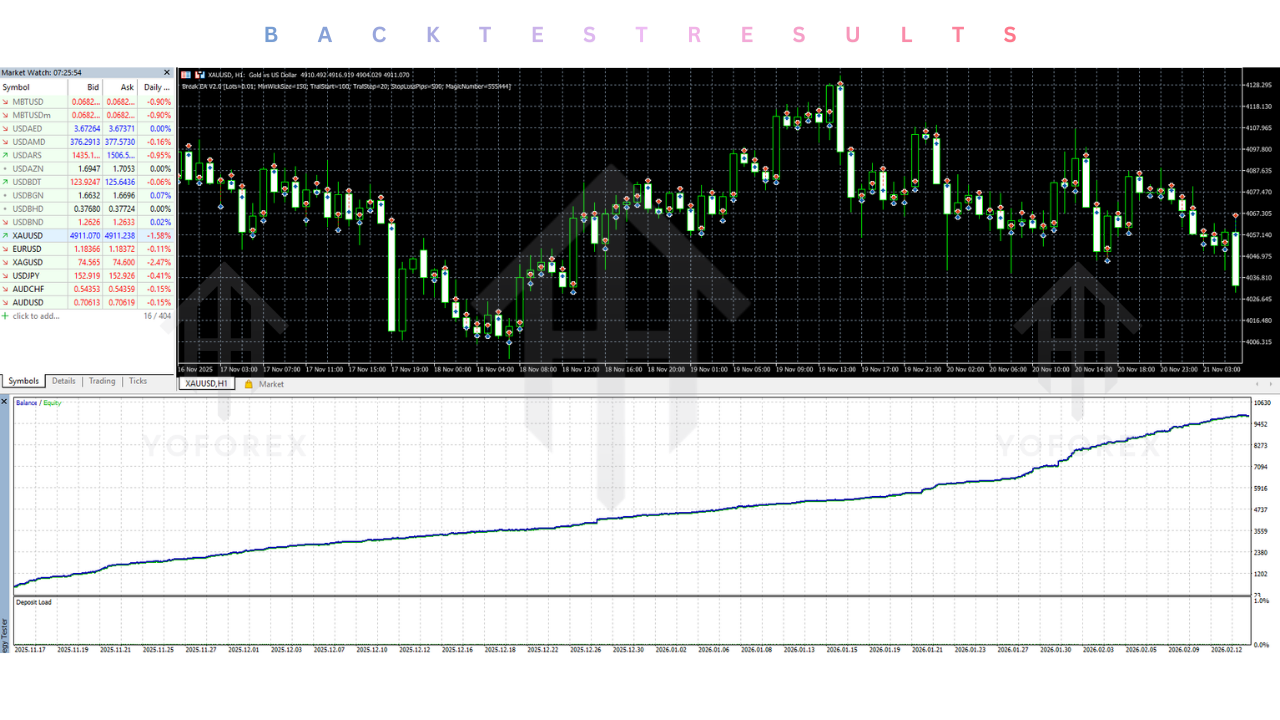Image resolution: width=1280 pixels, height=720 pixels.
Task: Switch to the Ticks tab
Action: (x=138, y=381)
